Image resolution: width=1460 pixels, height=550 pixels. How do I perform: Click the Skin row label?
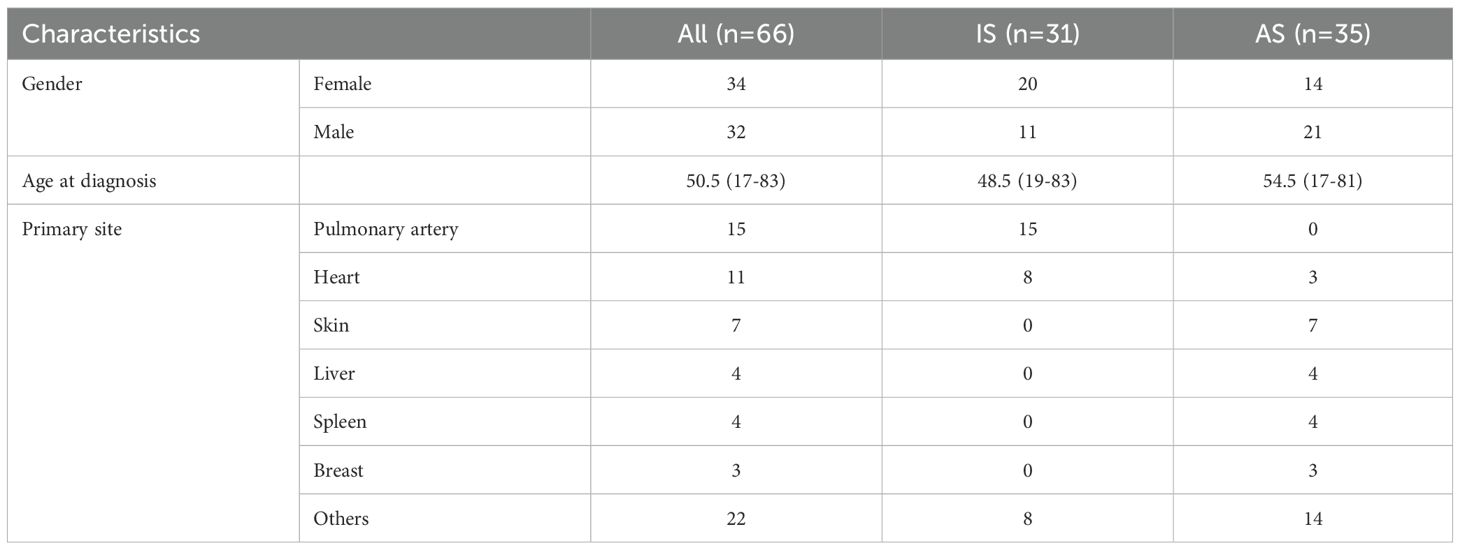pyautogui.click(x=332, y=325)
